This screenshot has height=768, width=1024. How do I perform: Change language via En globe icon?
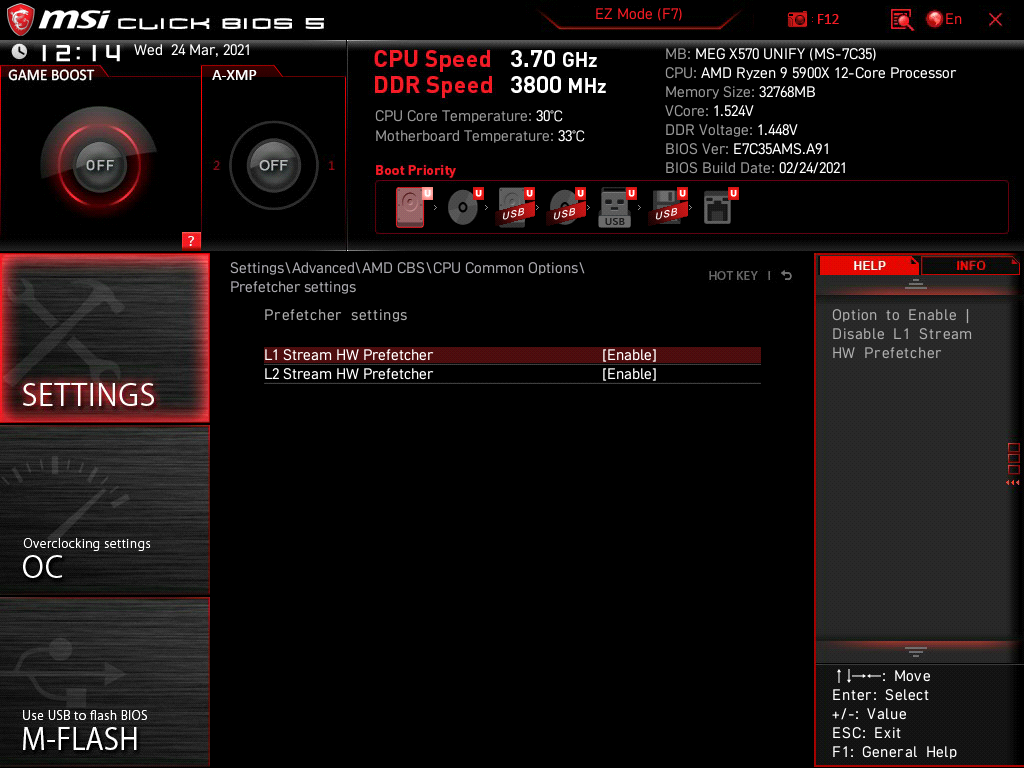[x=944, y=20]
